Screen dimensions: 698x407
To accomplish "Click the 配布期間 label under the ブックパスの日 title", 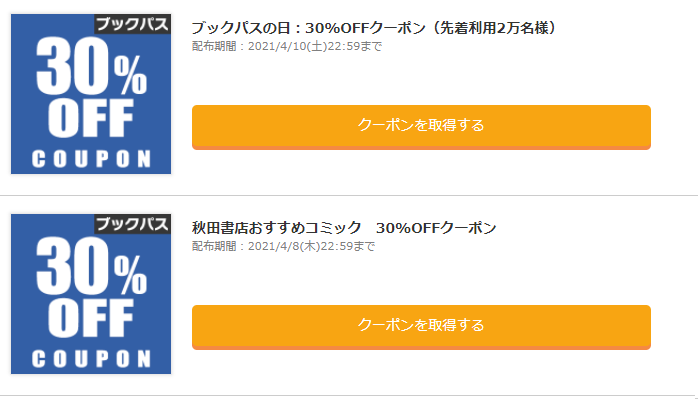I will (x=214, y=46).
